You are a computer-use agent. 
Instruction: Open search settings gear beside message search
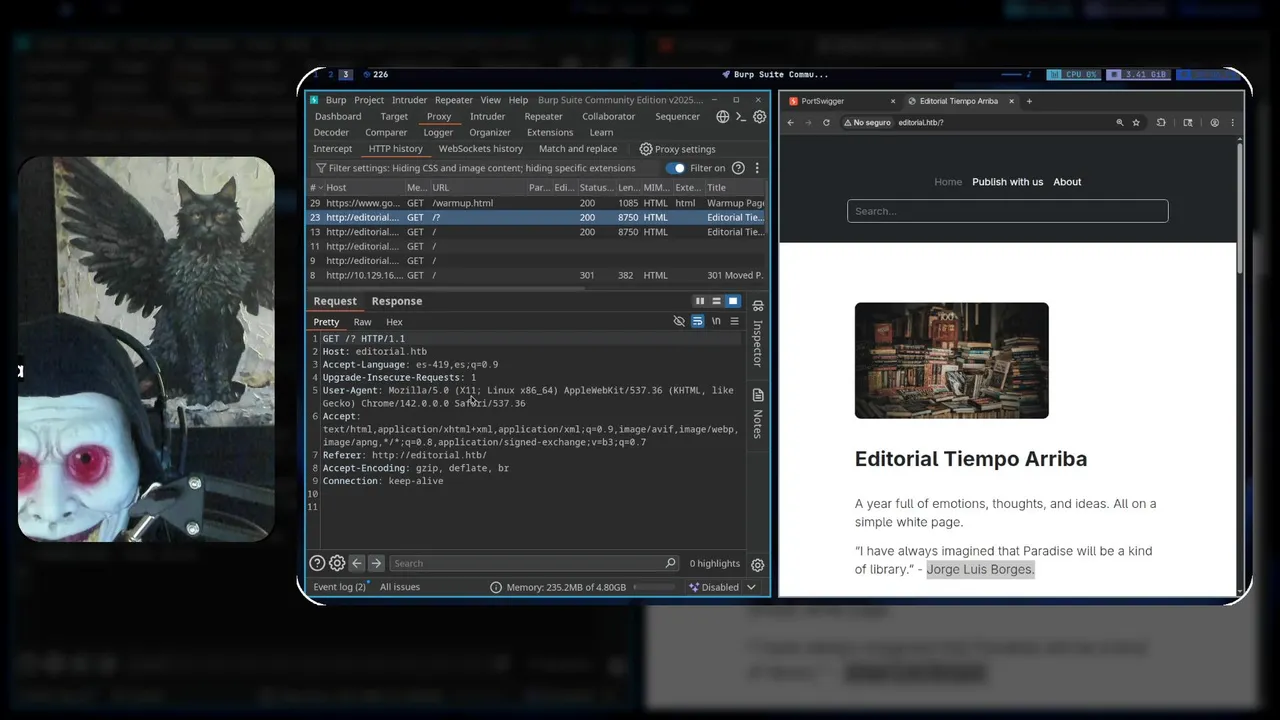click(x=337, y=563)
